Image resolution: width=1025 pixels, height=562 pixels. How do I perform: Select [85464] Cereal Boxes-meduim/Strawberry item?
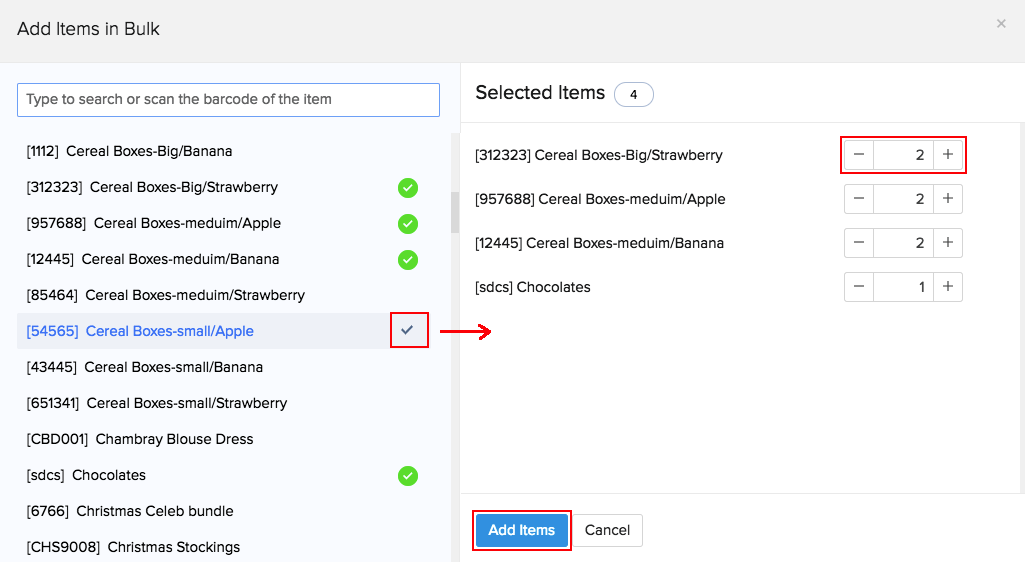(x=165, y=295)
